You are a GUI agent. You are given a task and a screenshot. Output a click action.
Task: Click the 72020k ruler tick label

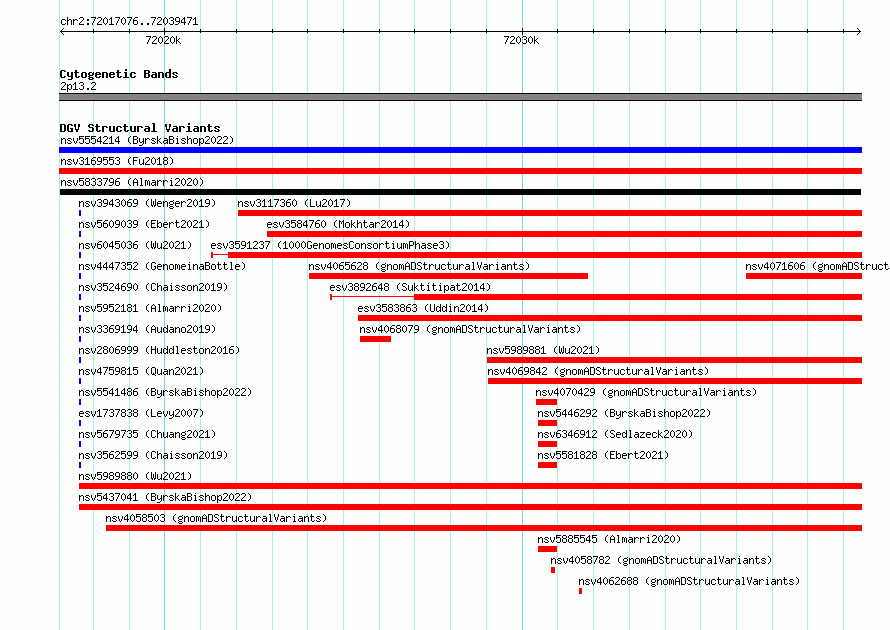(163, 40)
